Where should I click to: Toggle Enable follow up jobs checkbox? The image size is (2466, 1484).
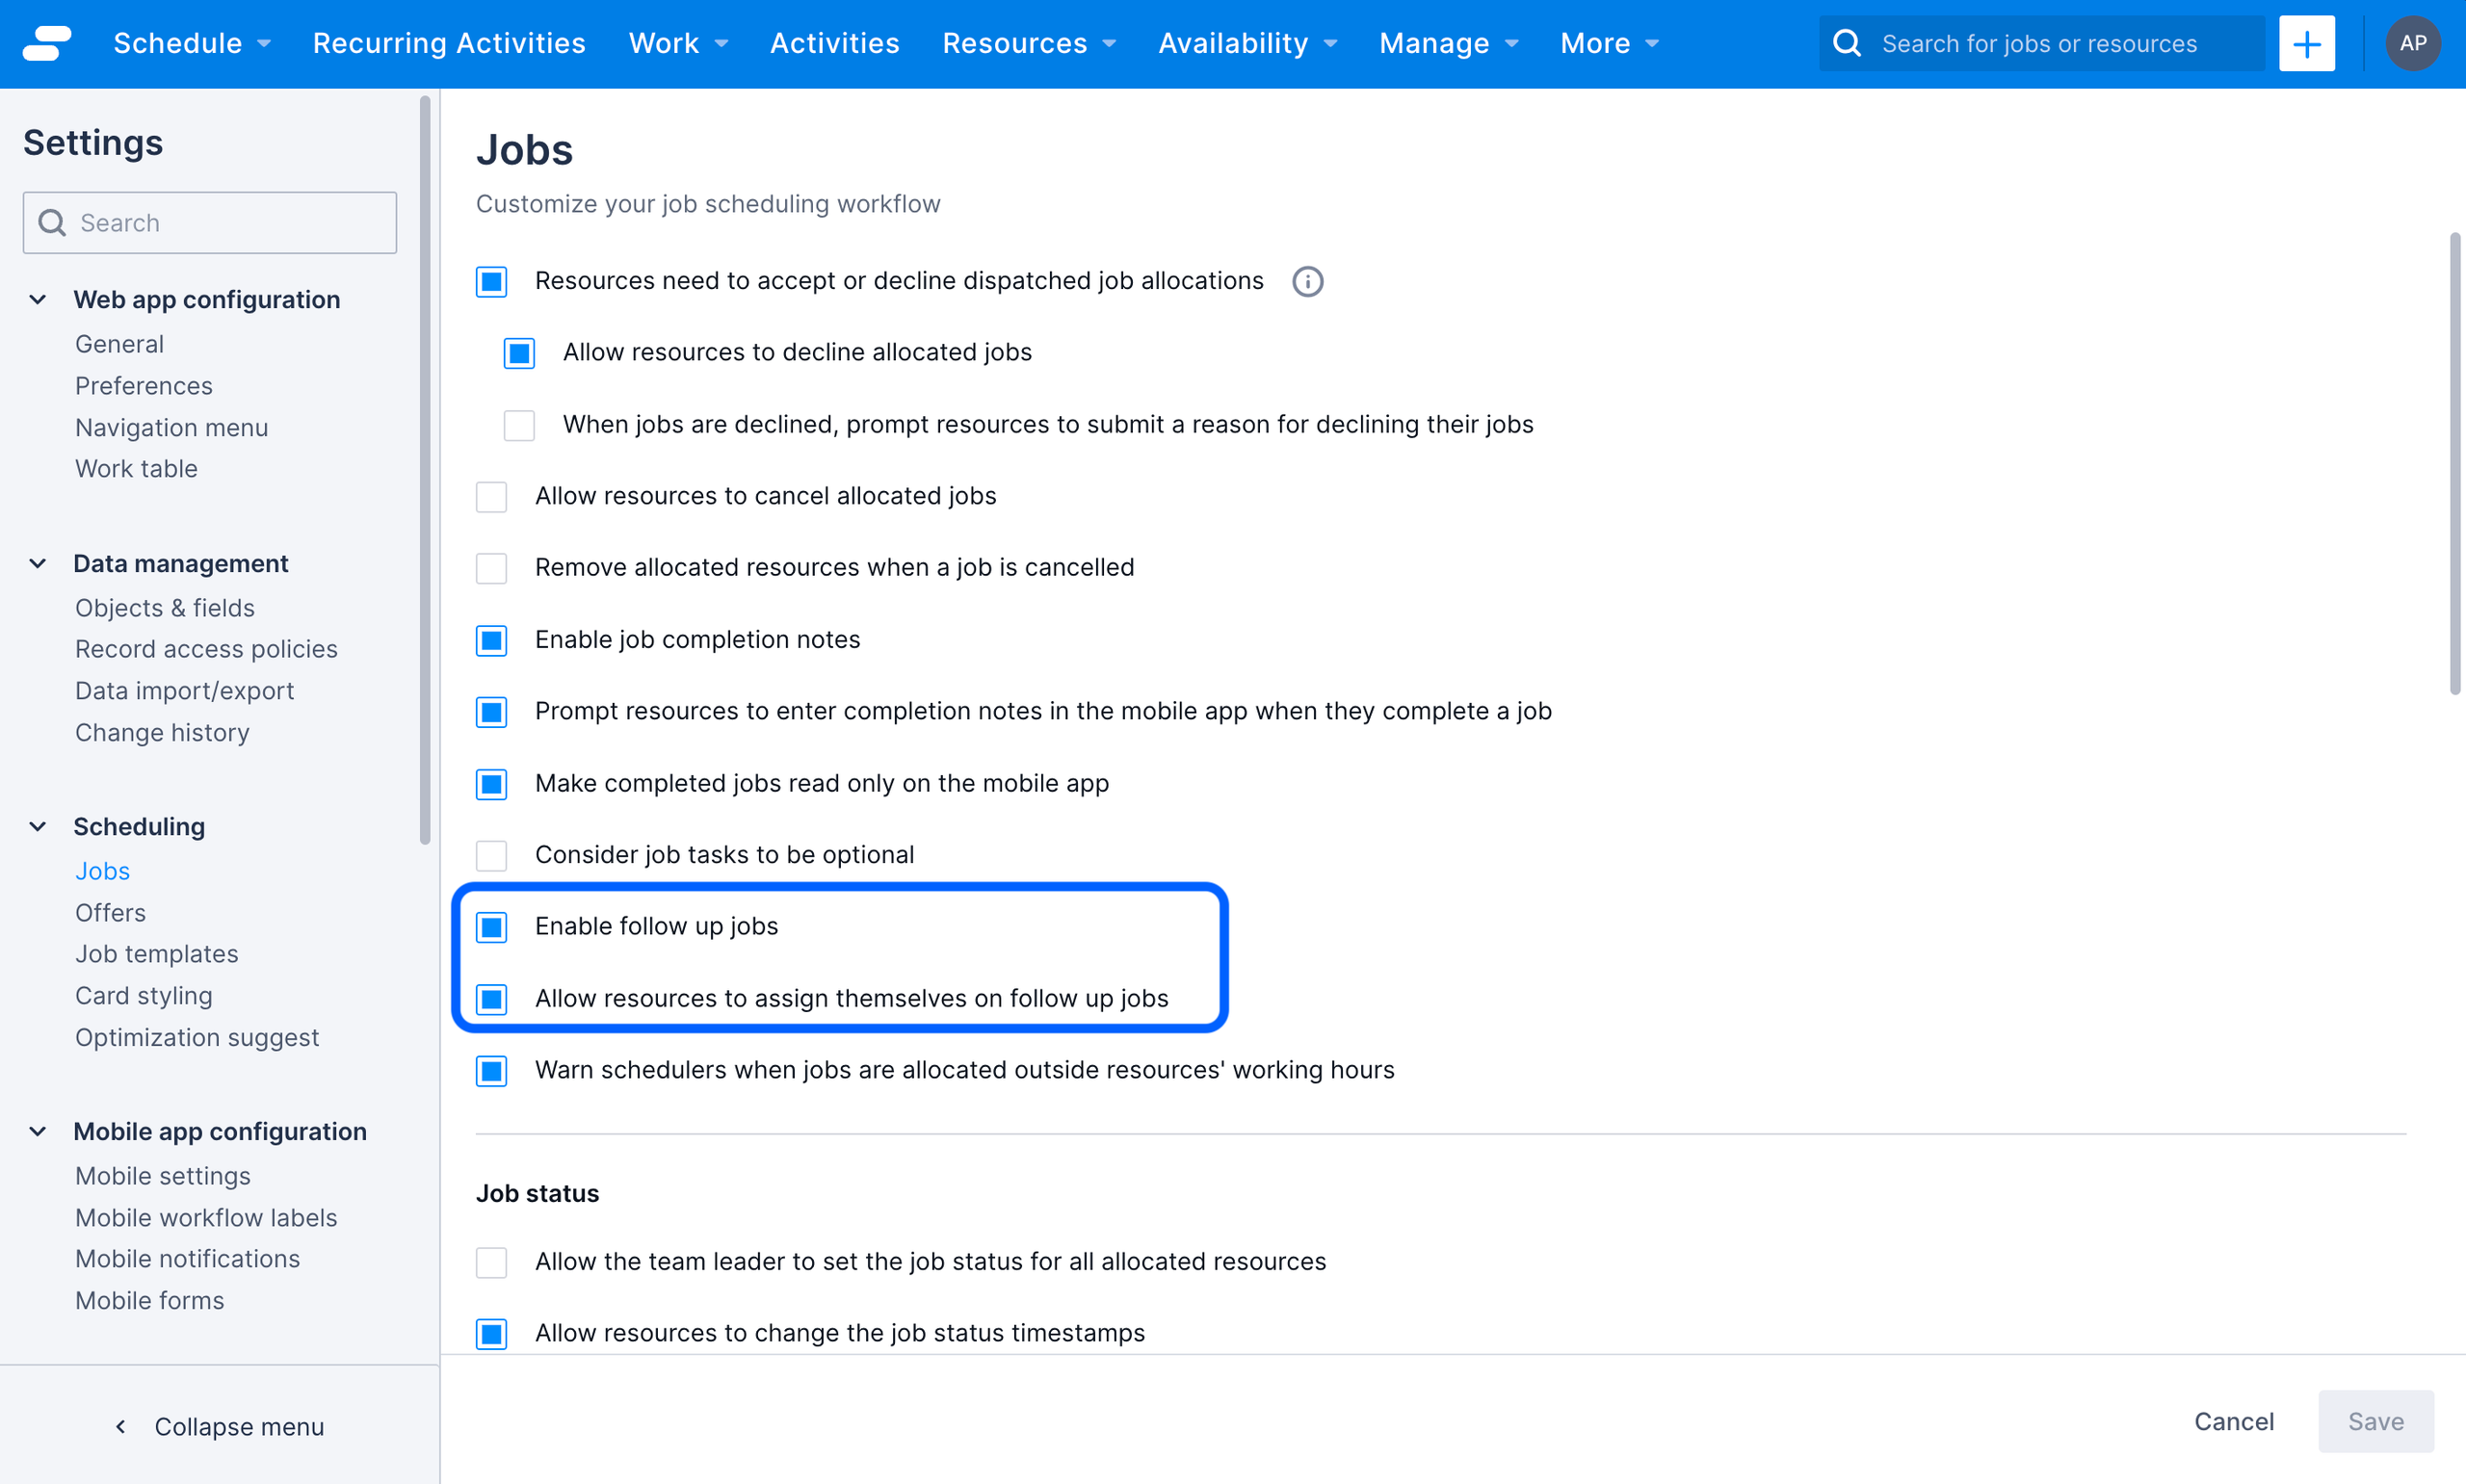493,926
